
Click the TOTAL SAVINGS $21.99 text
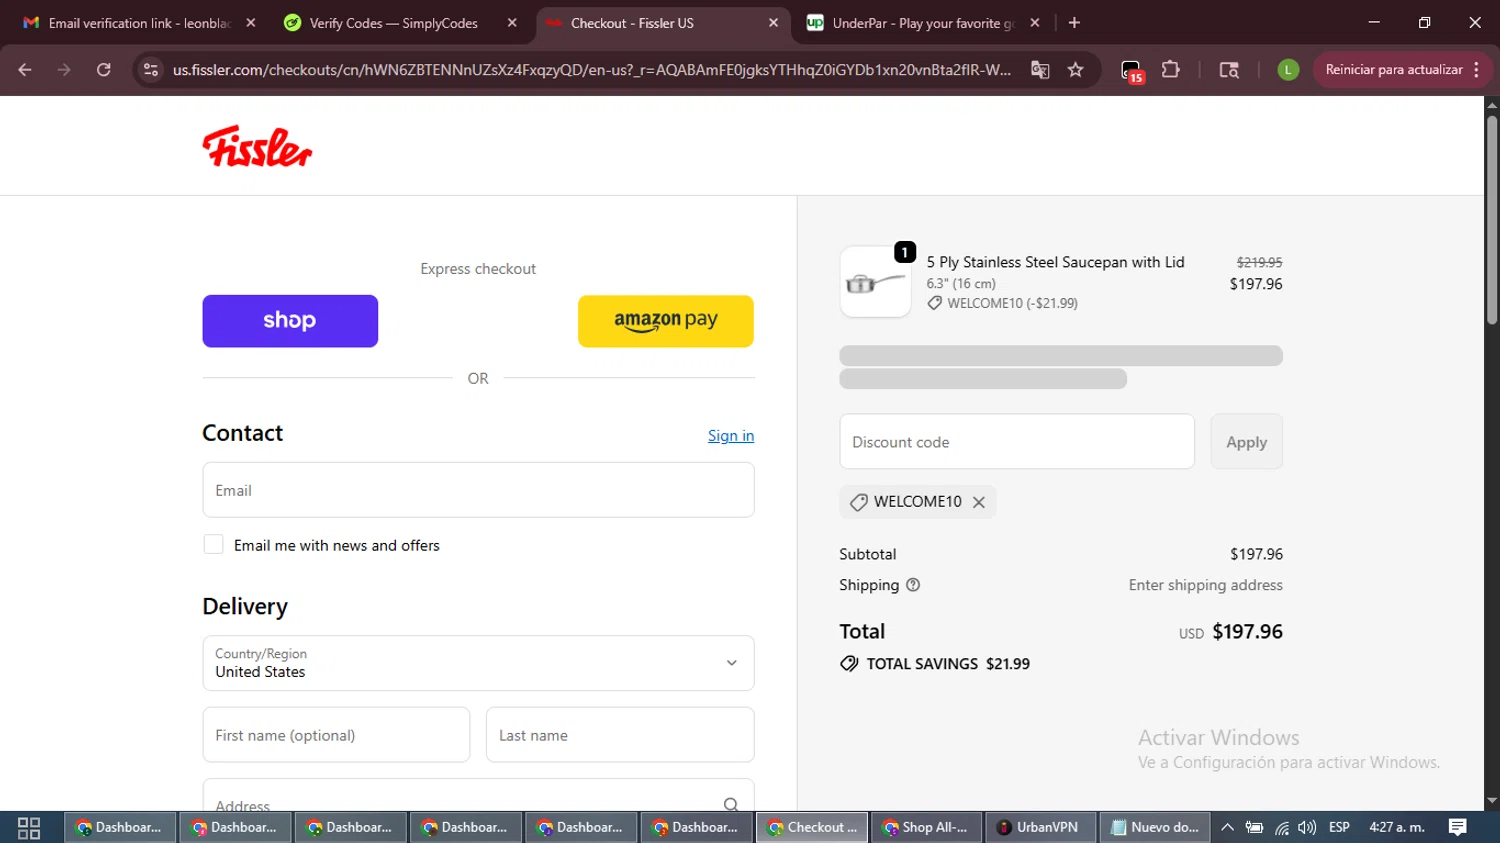coord(948,664)
